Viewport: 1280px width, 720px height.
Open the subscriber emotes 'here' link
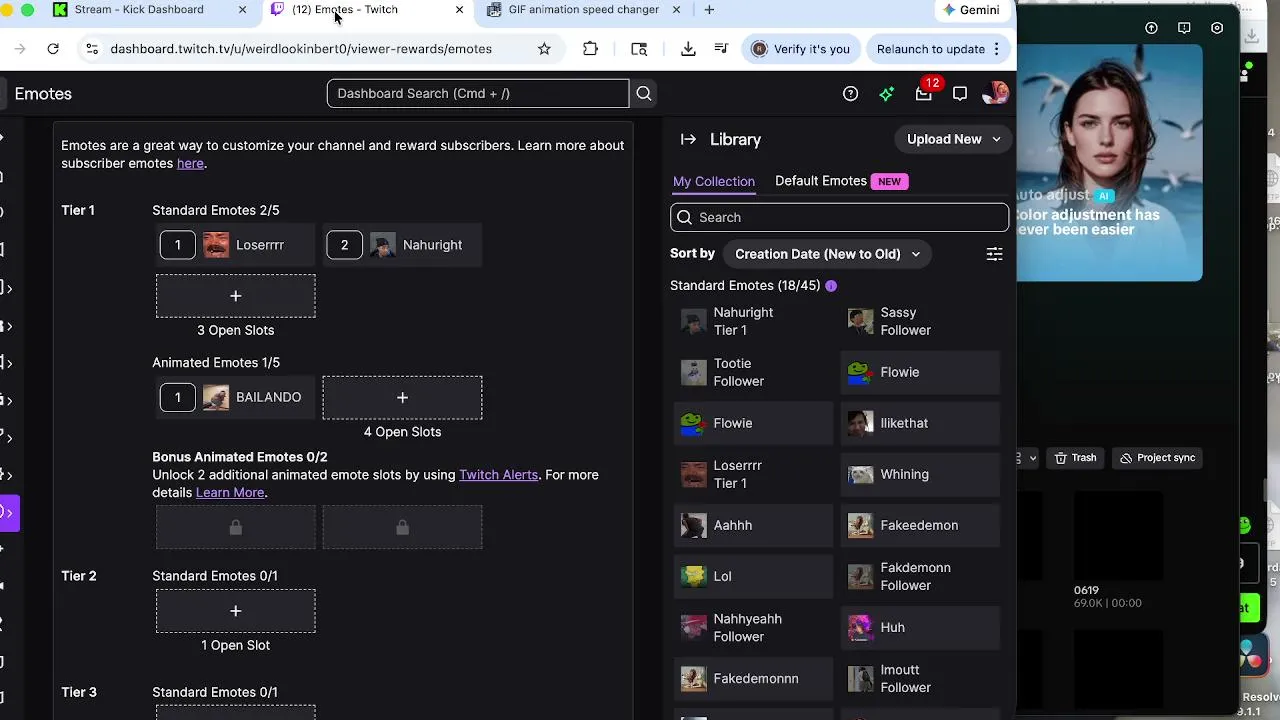point(190,164)
